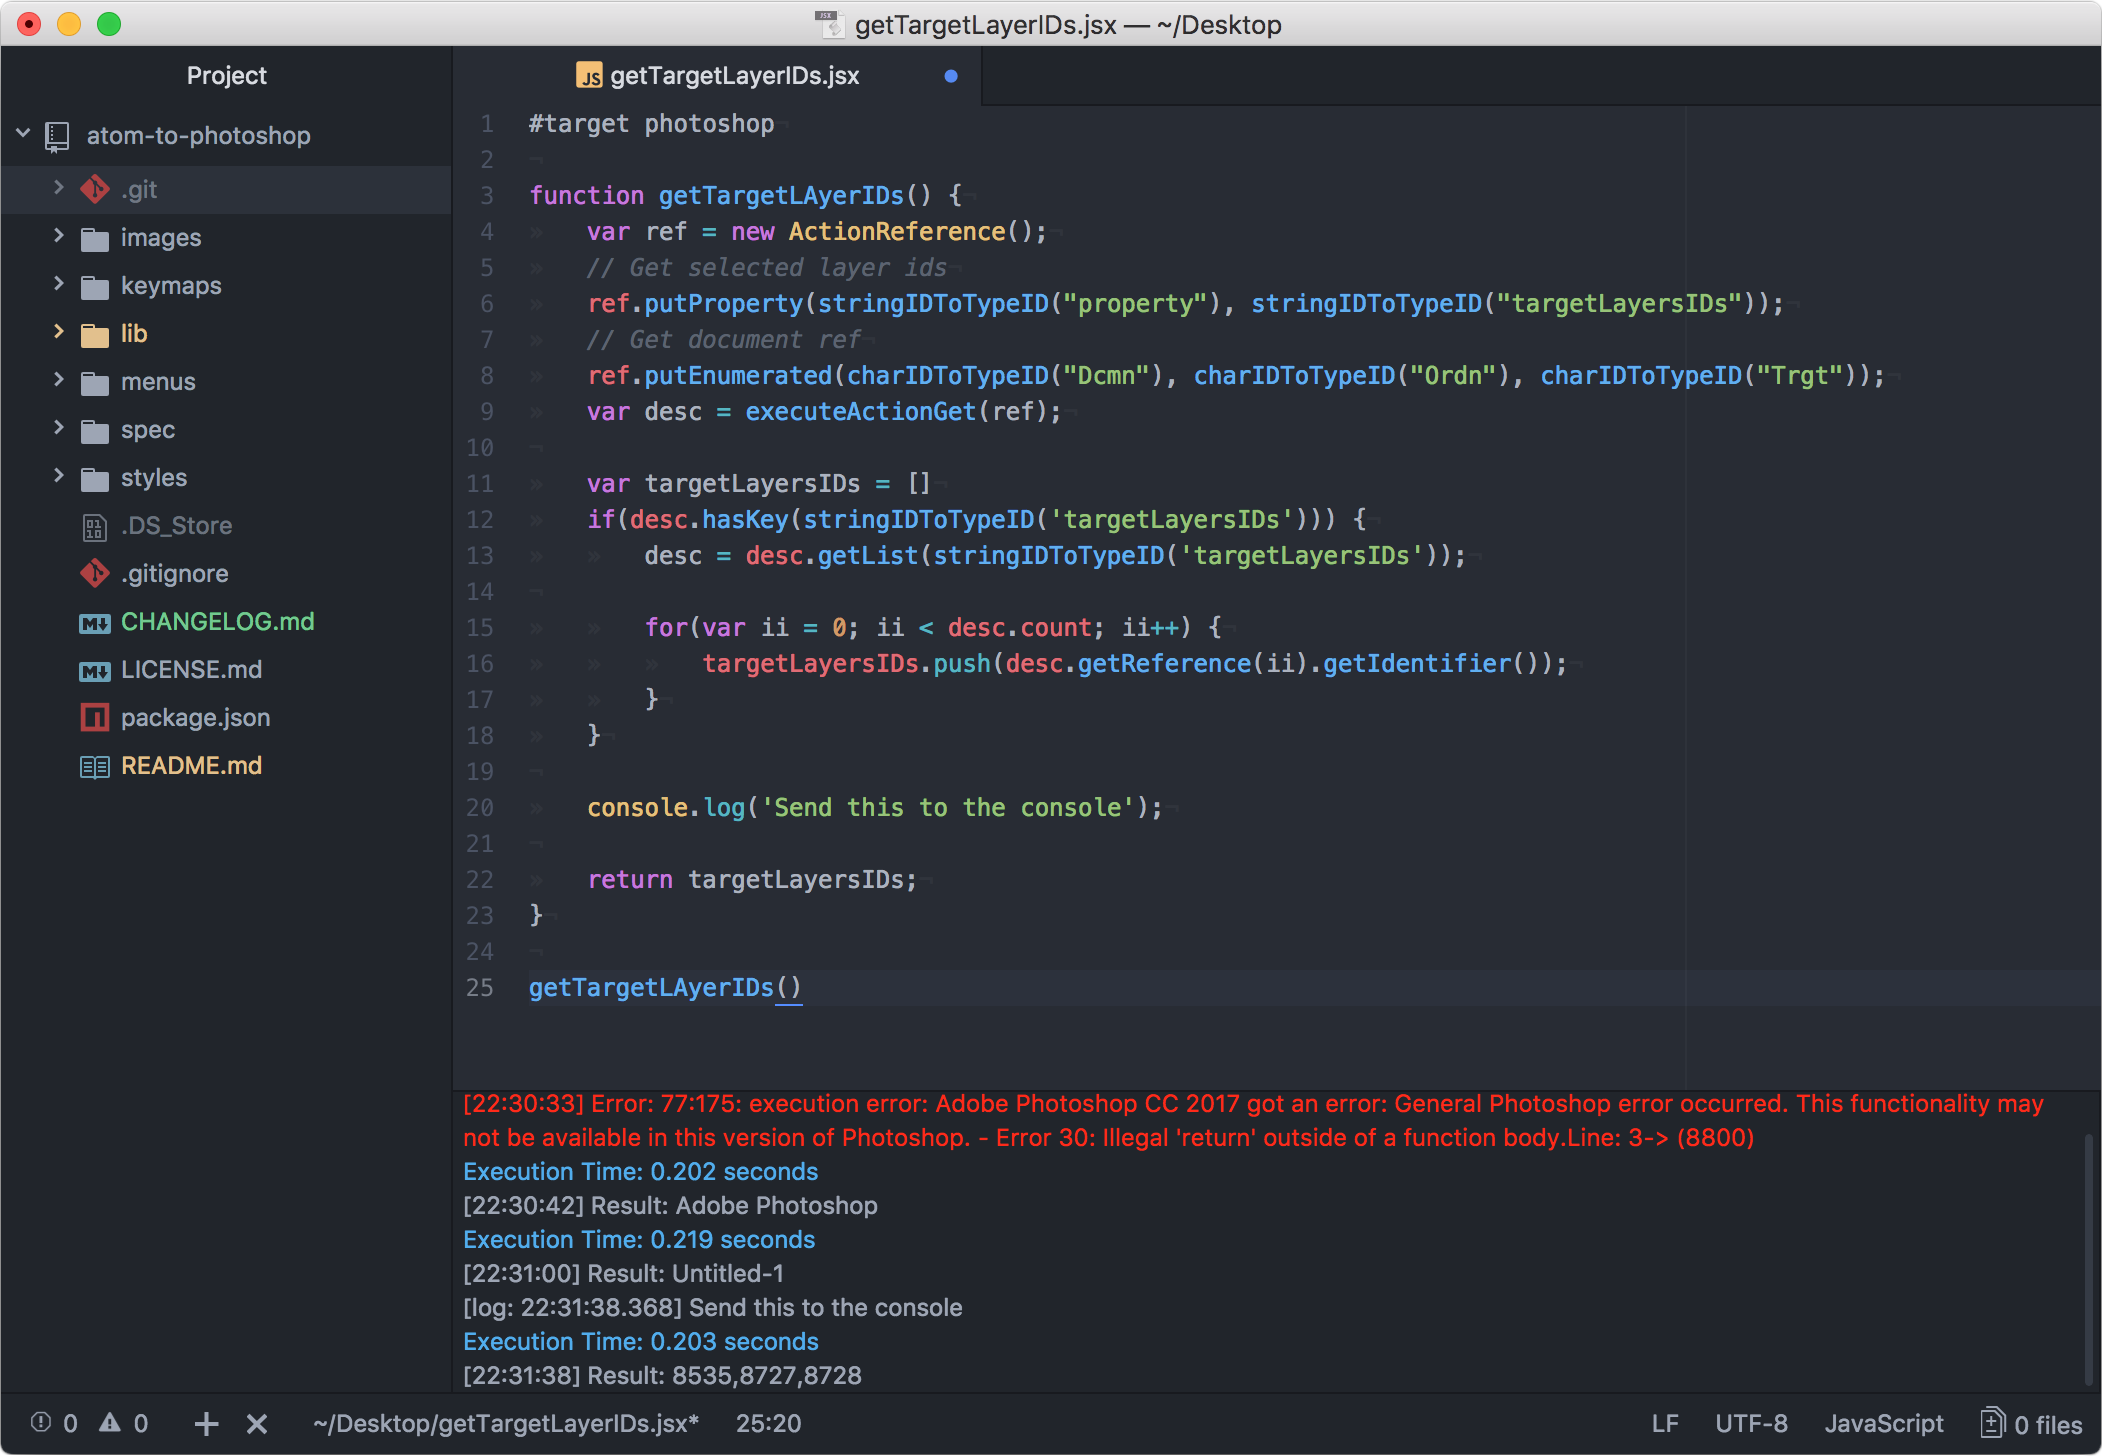This screenshot has height=1456, width=2103.
Task: Click the .gitignore git icon
Action: [x=95, y=573]
